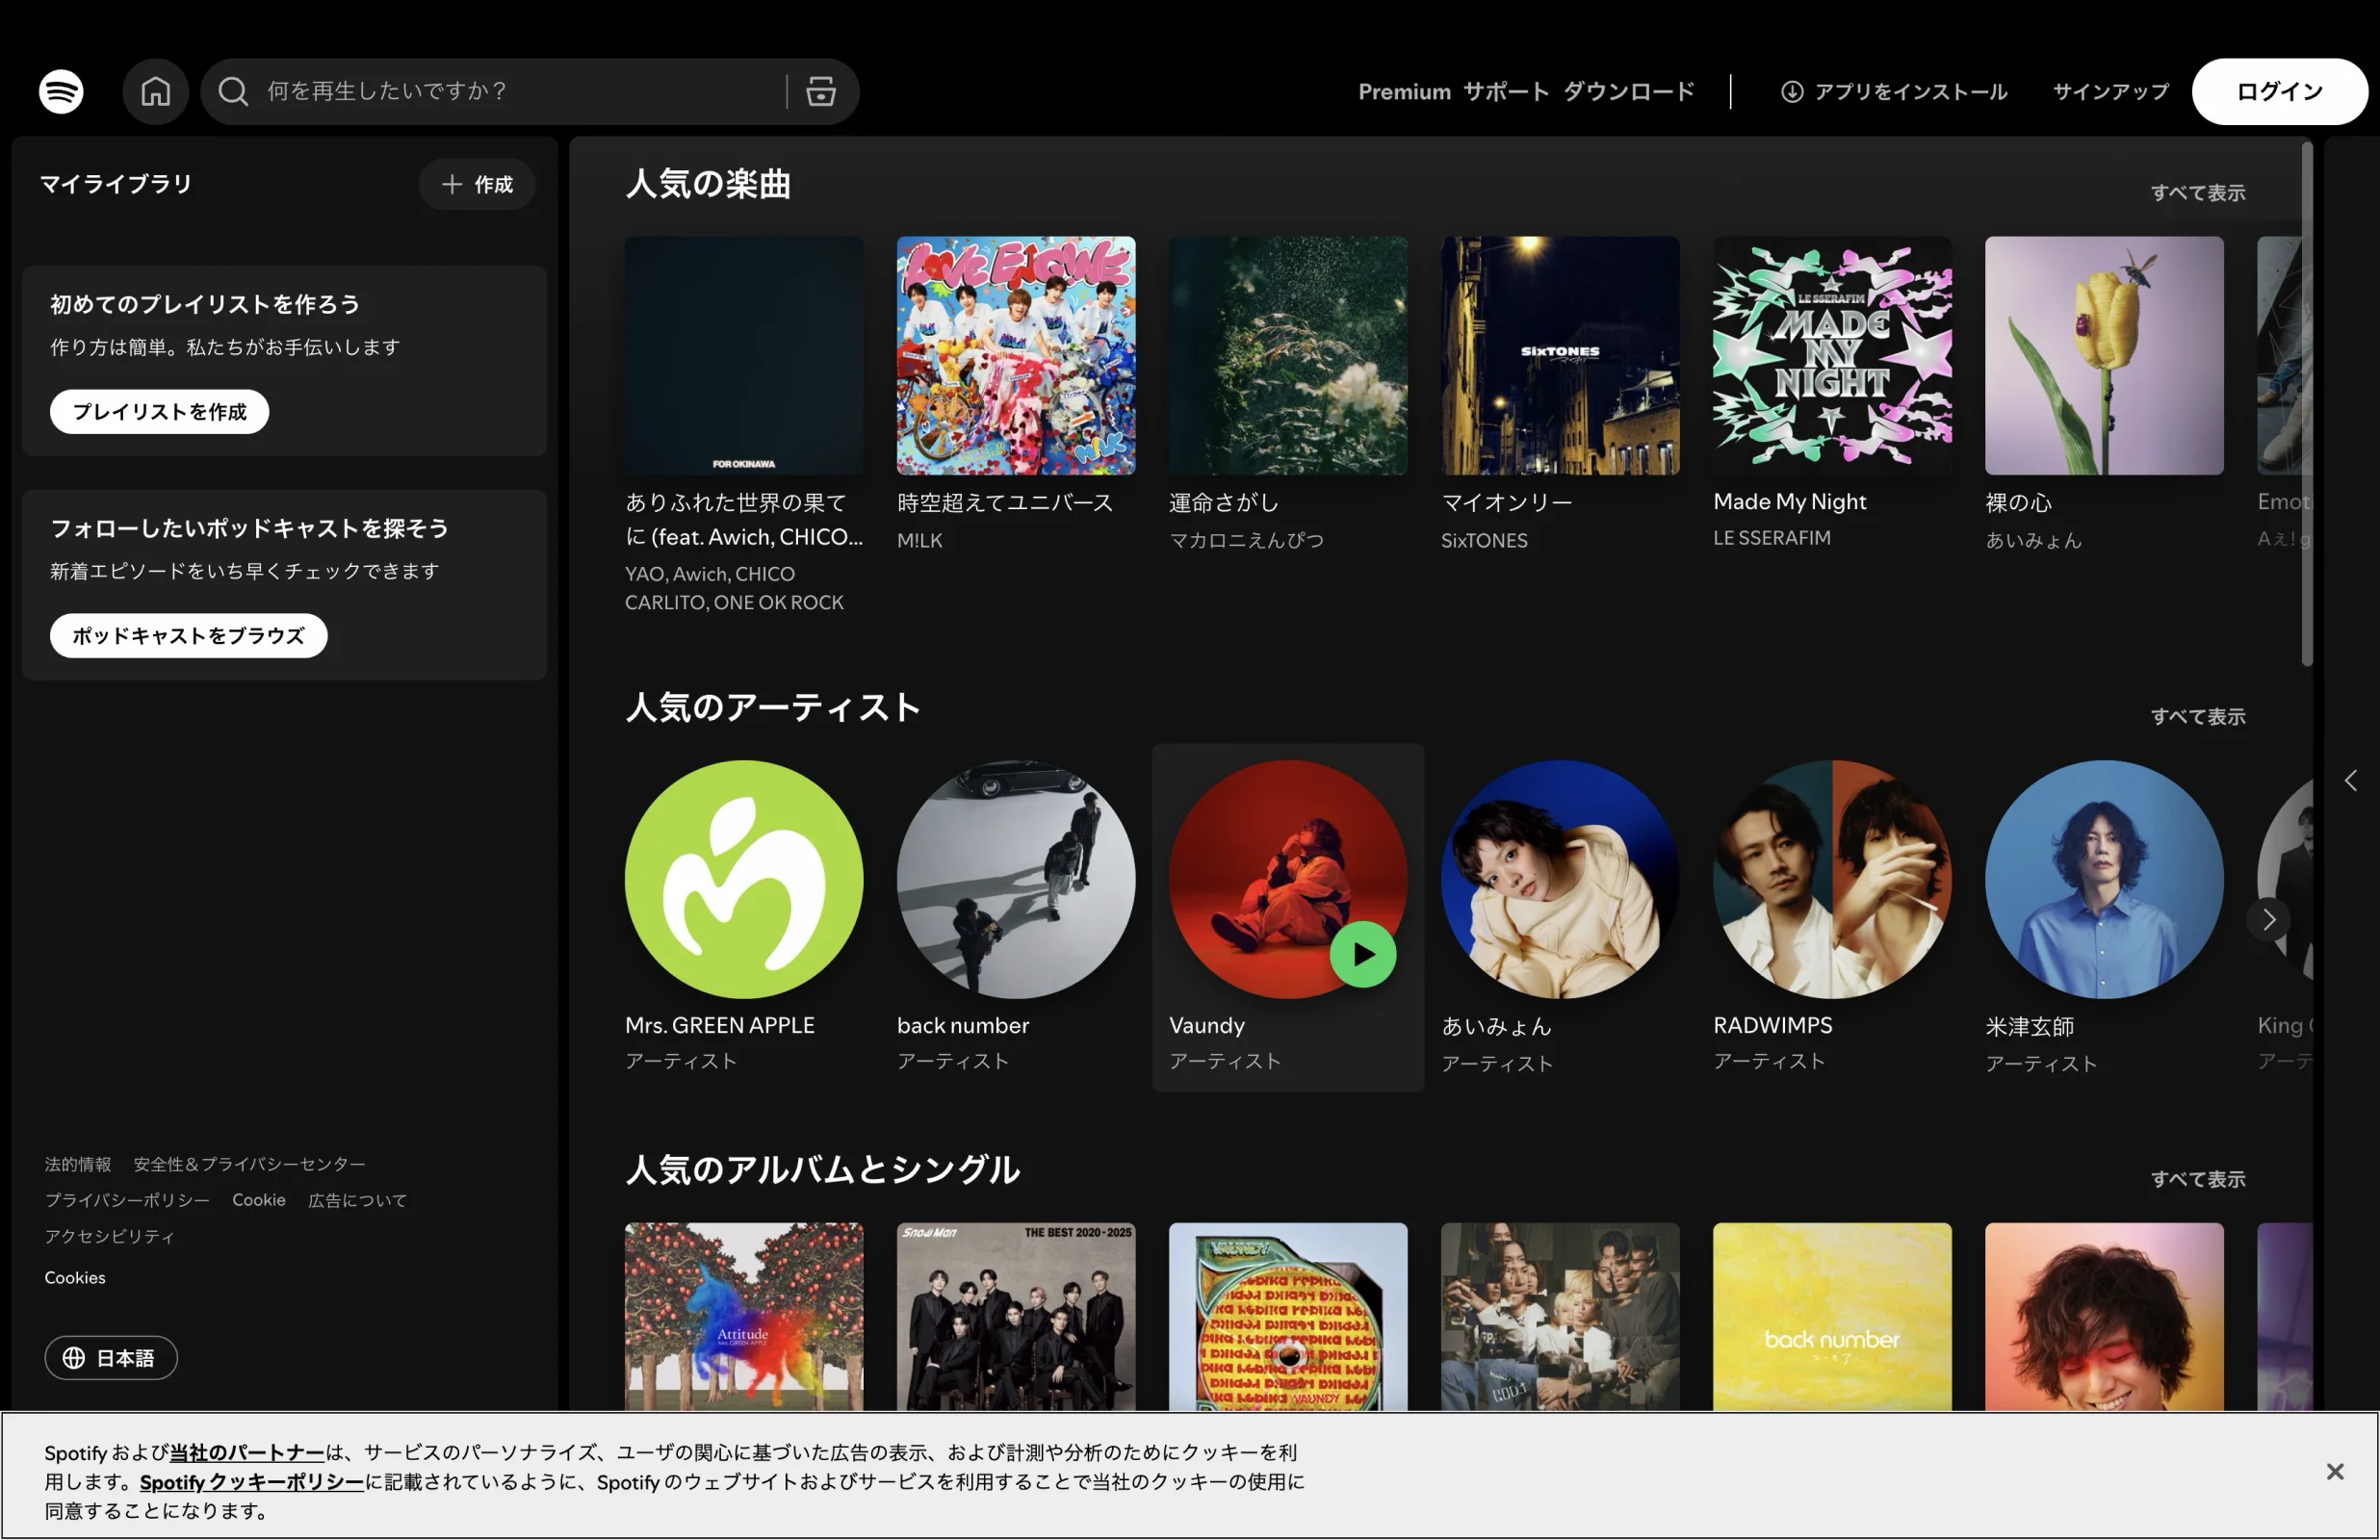Open the Vaundy replica album cover
This screenshot has height=1540, width=2380.
pos(1288,1317)
